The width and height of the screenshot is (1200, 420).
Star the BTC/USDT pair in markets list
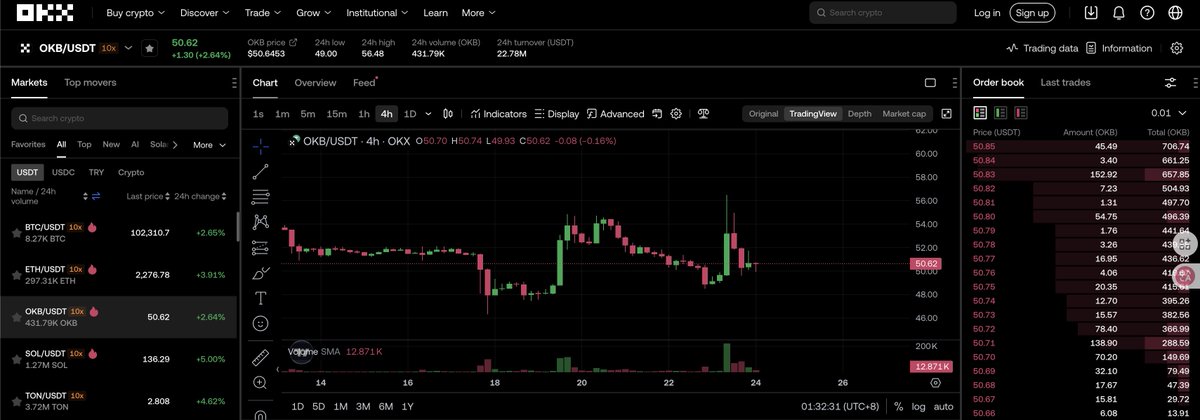click(16, 233)
